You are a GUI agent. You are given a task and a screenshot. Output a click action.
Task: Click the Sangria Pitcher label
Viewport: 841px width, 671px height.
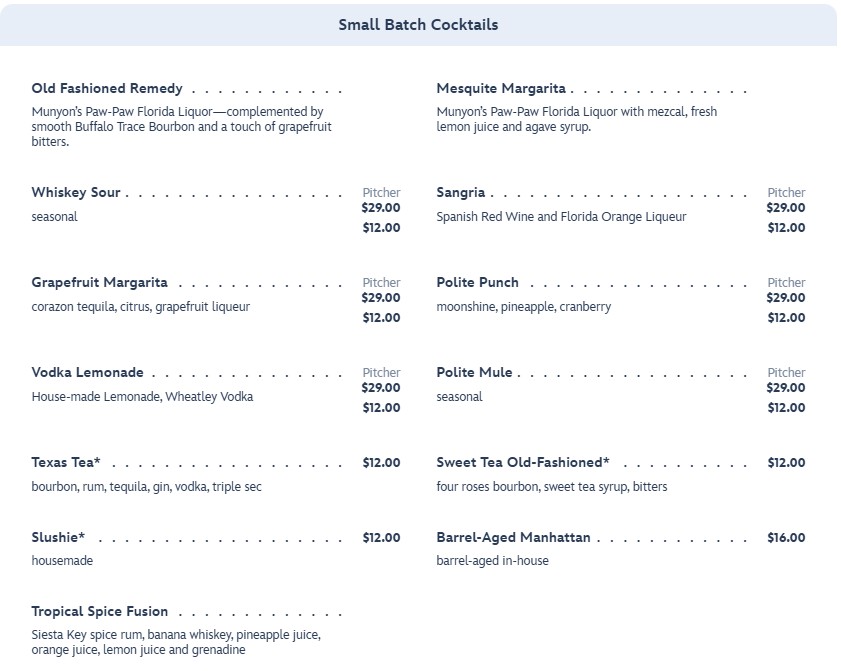(x=786, y=193)
